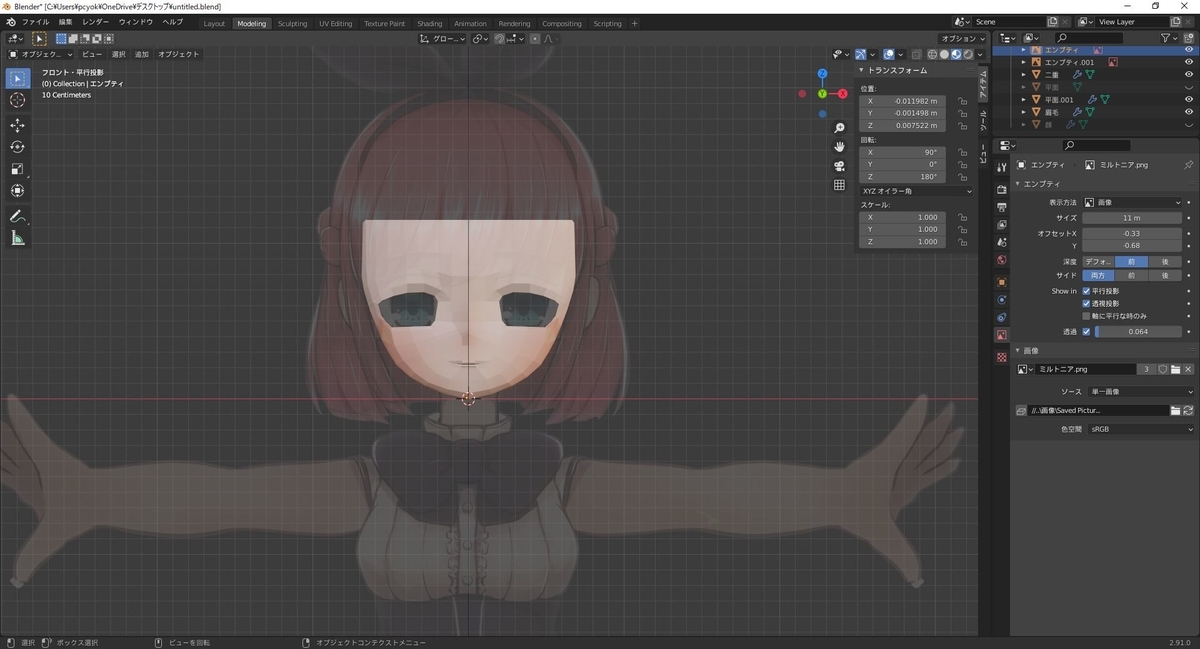Set 深度 to 後

point(1165,261)
